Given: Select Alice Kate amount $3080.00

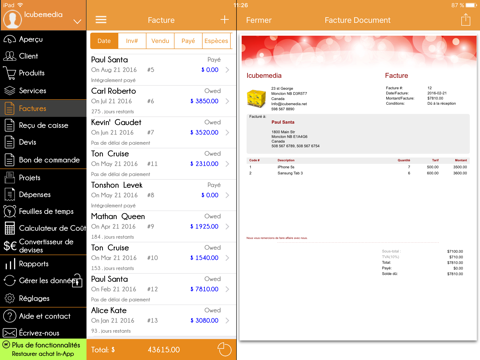Looking at the screenshot, I should pyautogui.click(x=204, y=320).
